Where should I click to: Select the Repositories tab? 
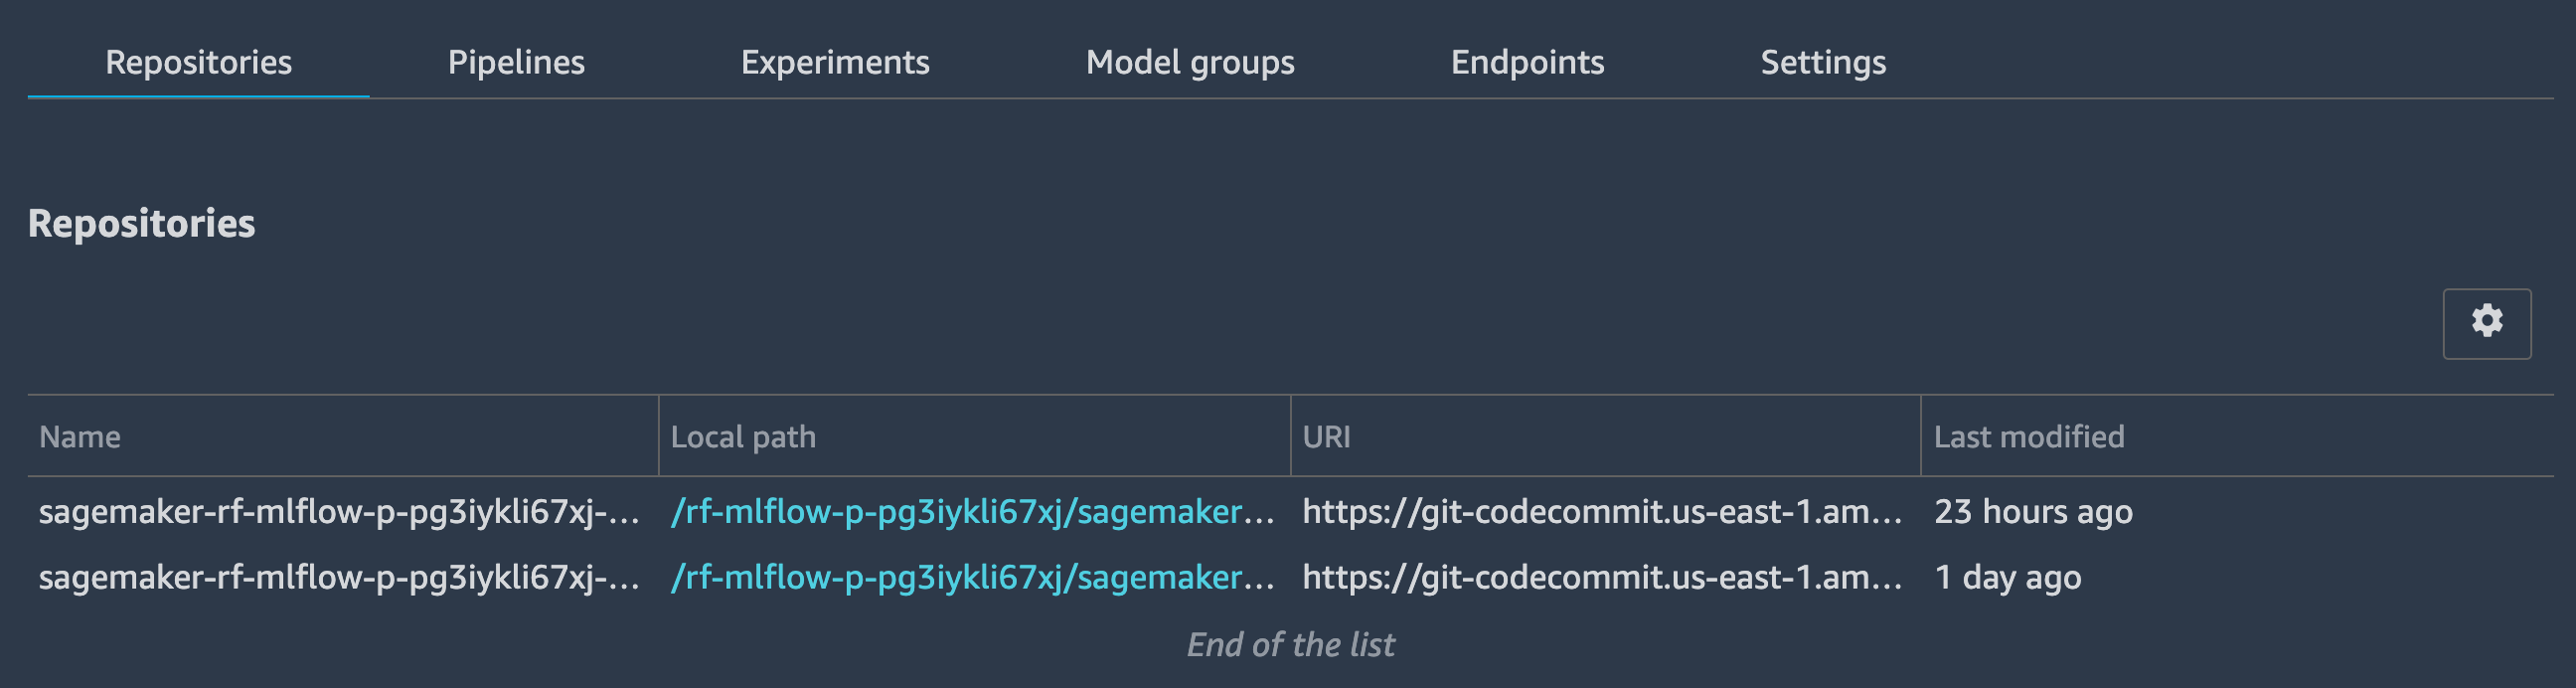[x=198, y=62]
